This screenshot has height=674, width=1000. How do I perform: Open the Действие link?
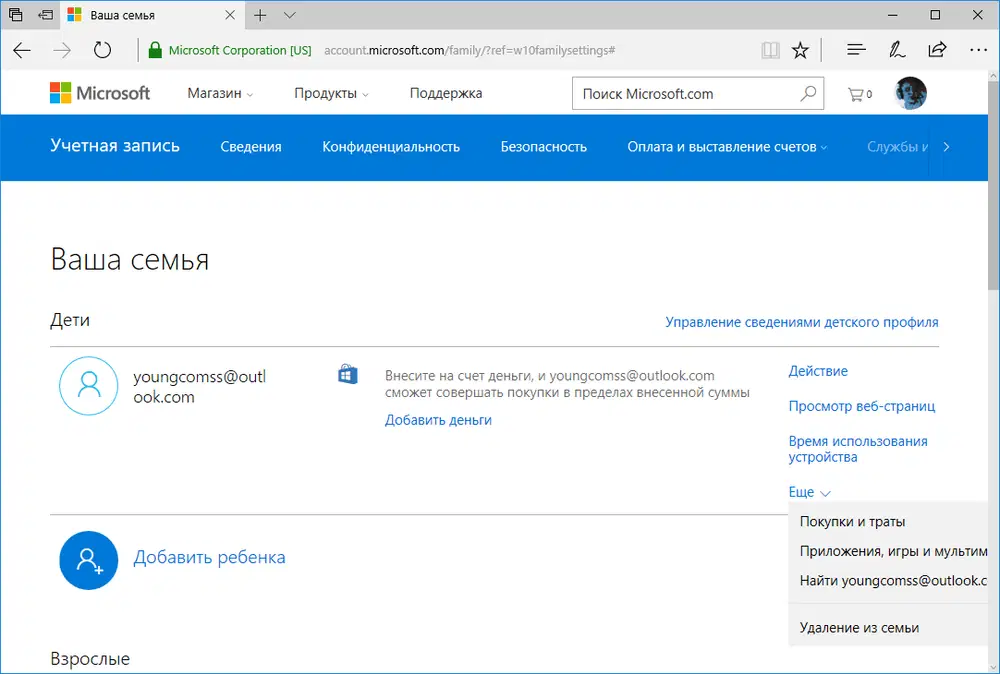(818, 371)
